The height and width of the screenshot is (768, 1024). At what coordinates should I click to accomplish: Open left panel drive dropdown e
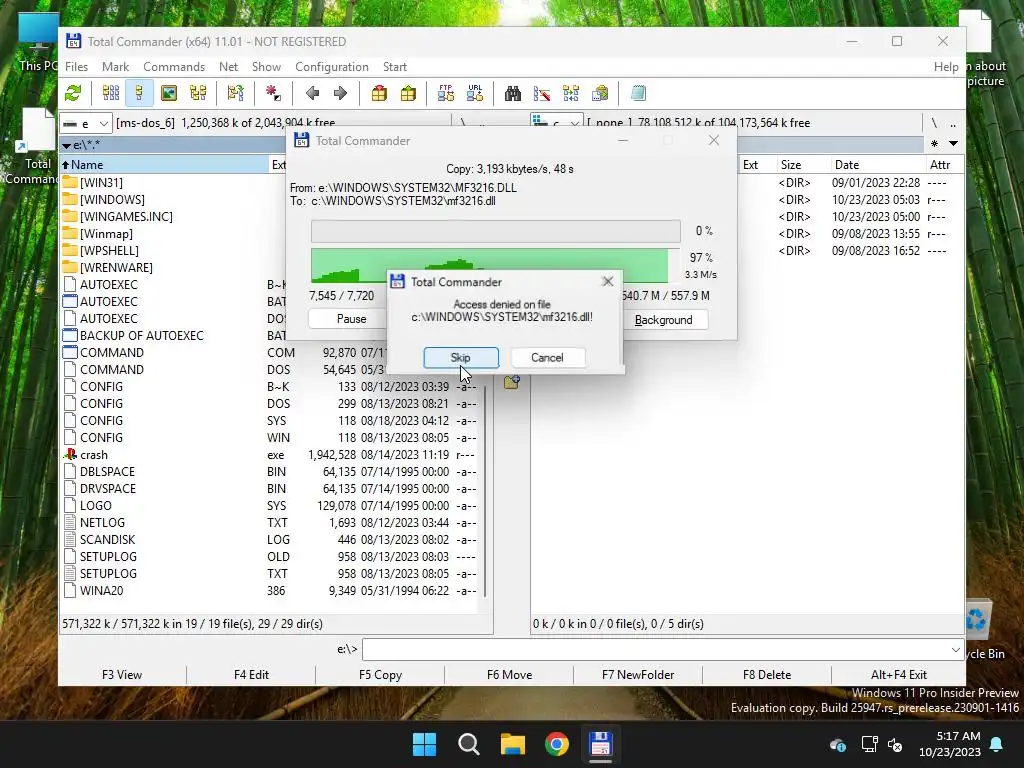(x=86, y=123)
